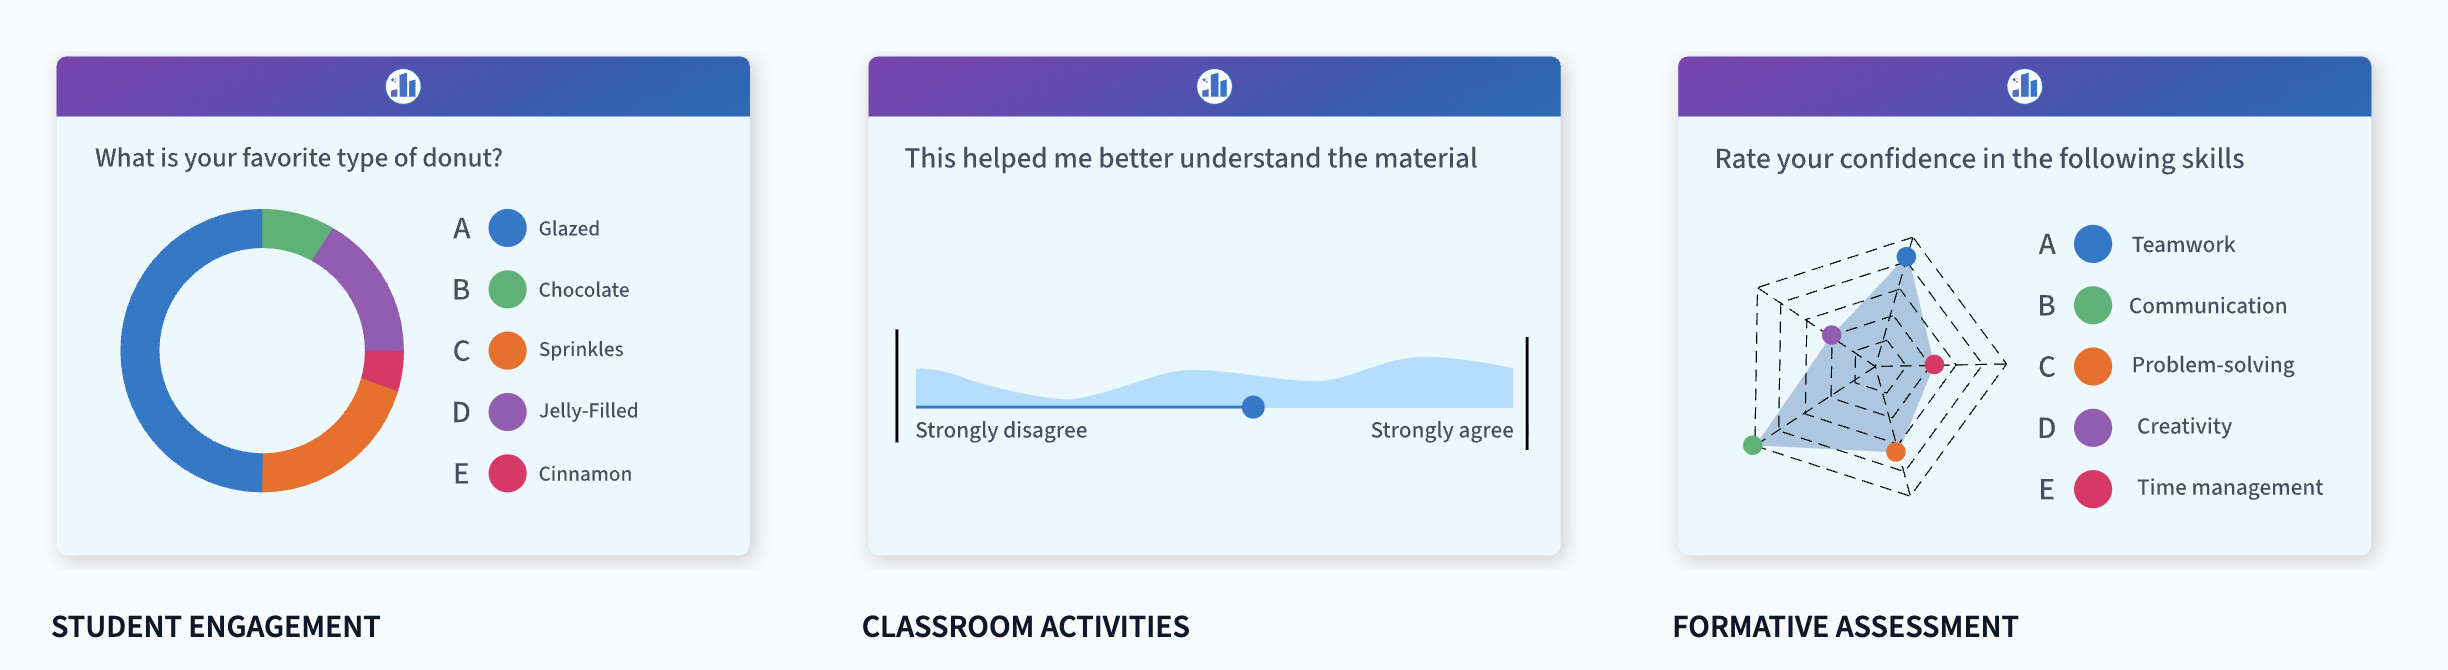Click the poll icon above the confidence rating

point(2024,86)
